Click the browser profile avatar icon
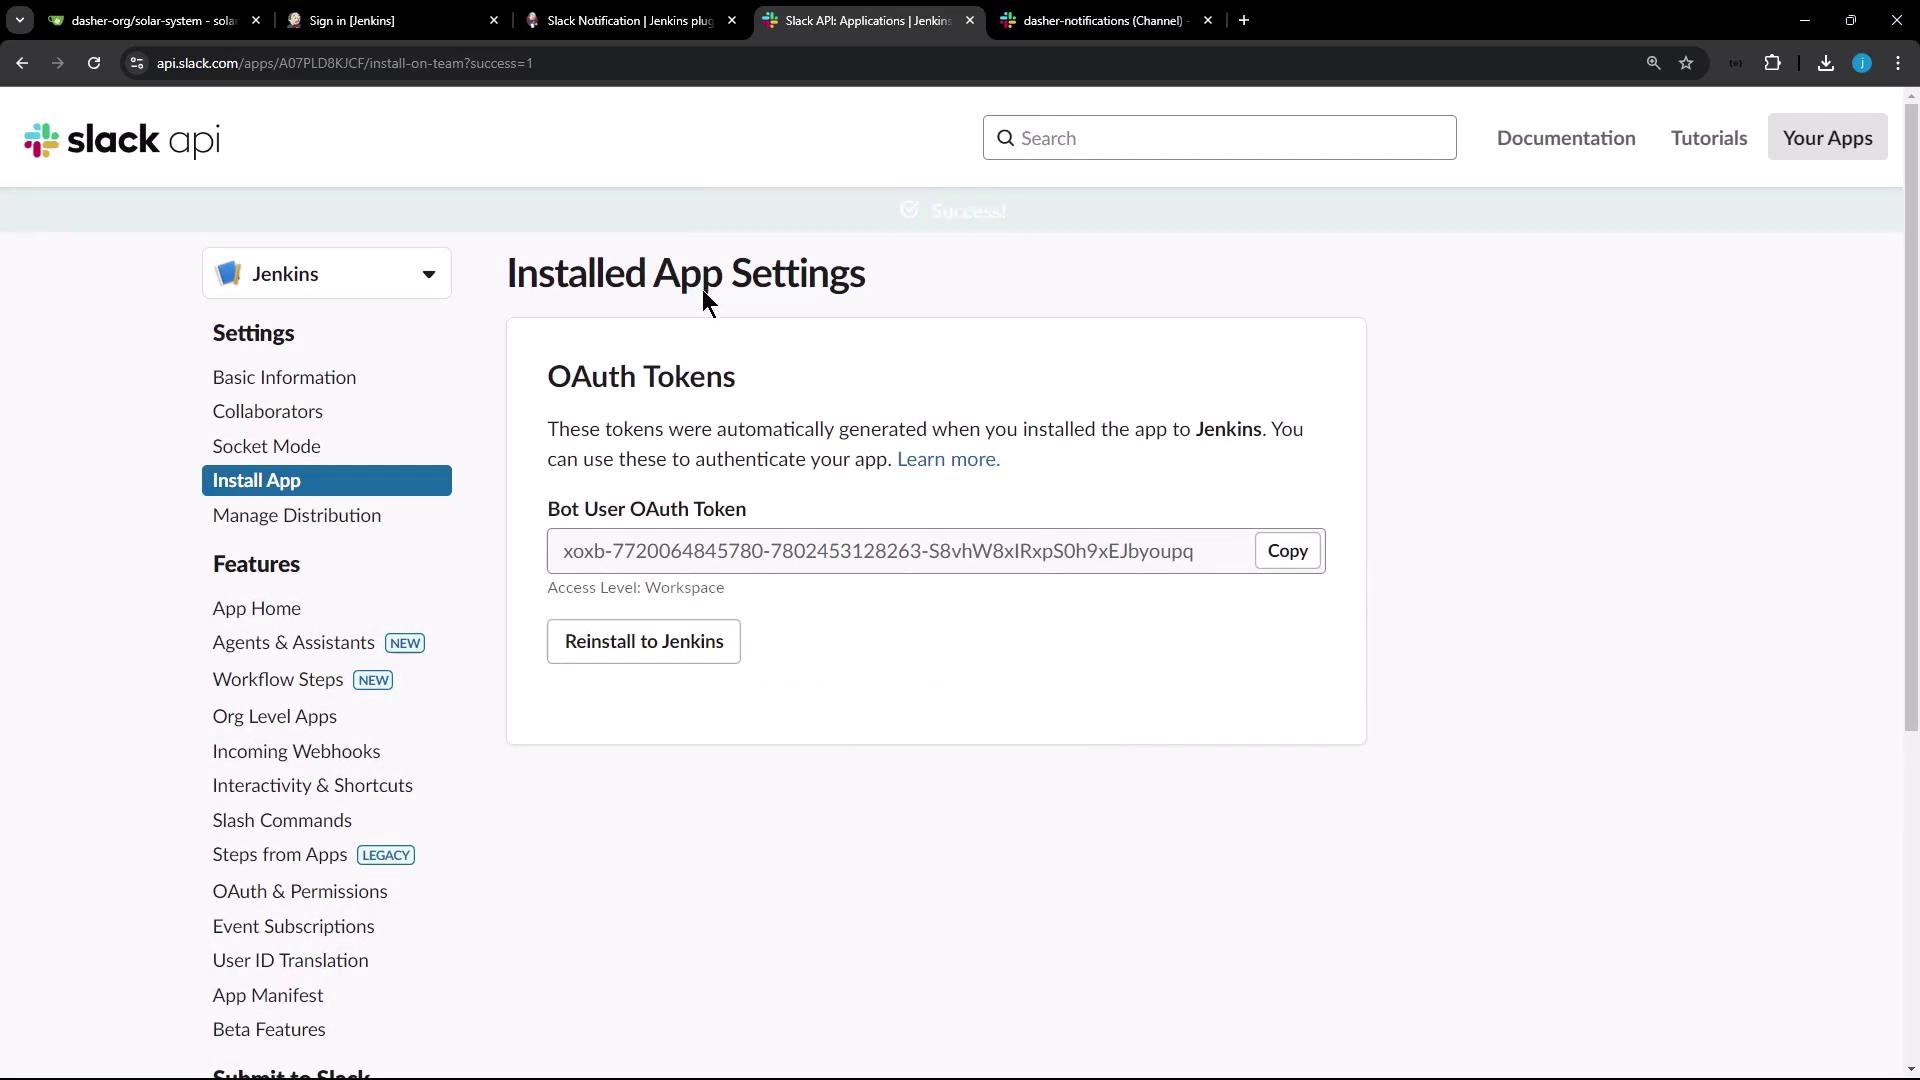 [1861, 63]
